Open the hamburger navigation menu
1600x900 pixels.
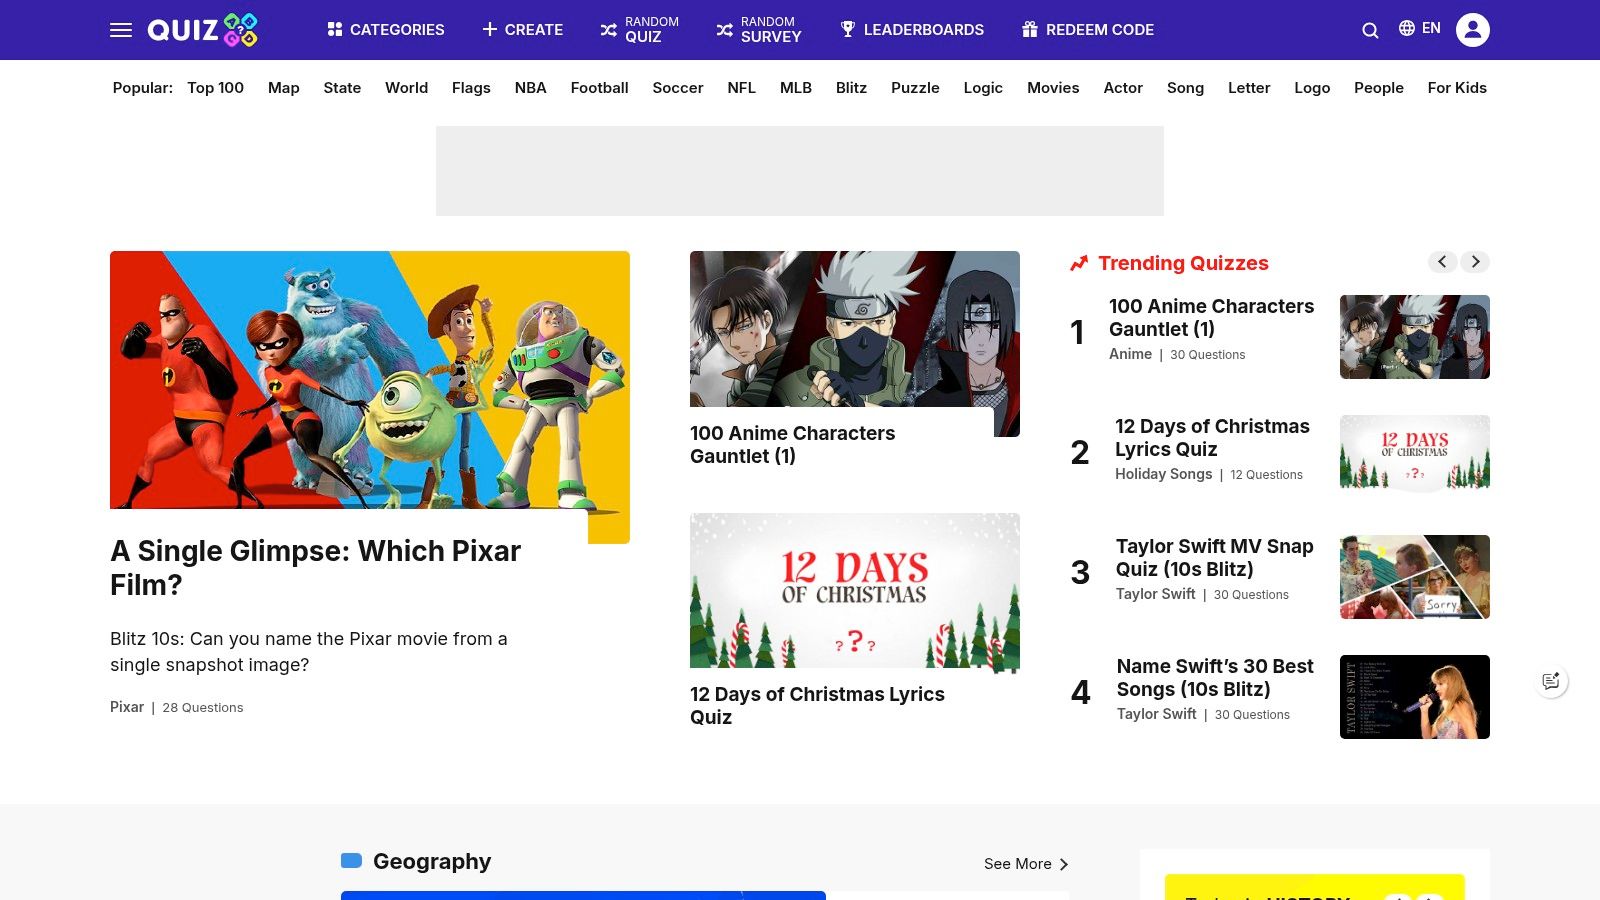tap(121, 30)
